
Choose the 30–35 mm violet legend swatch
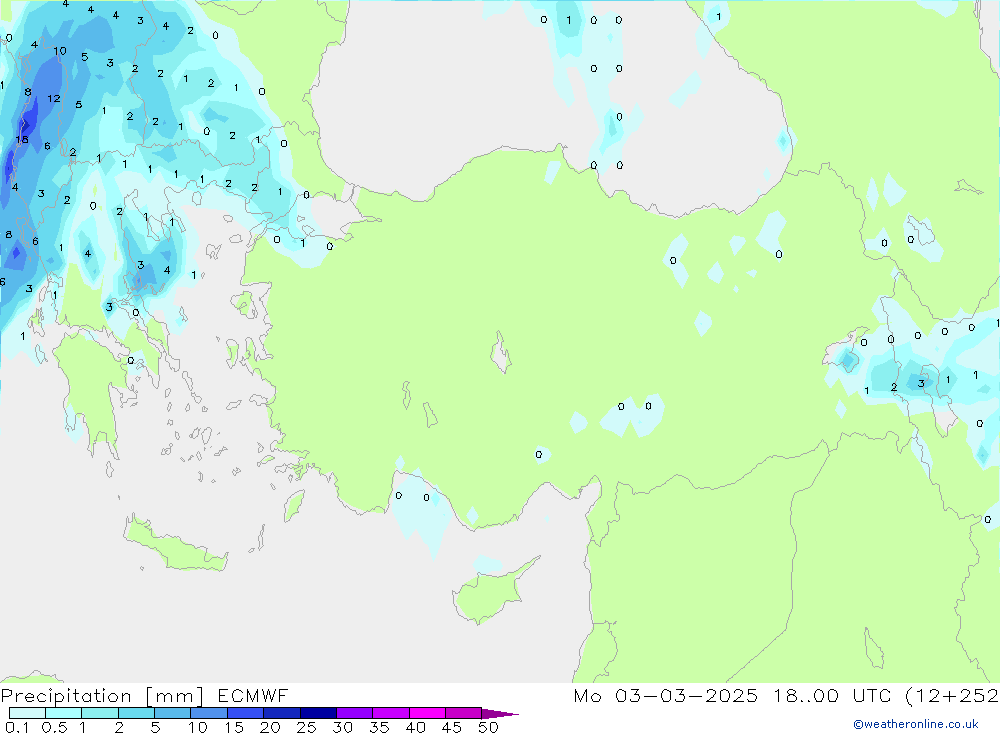pyautogui.click(x=354, y=713)
